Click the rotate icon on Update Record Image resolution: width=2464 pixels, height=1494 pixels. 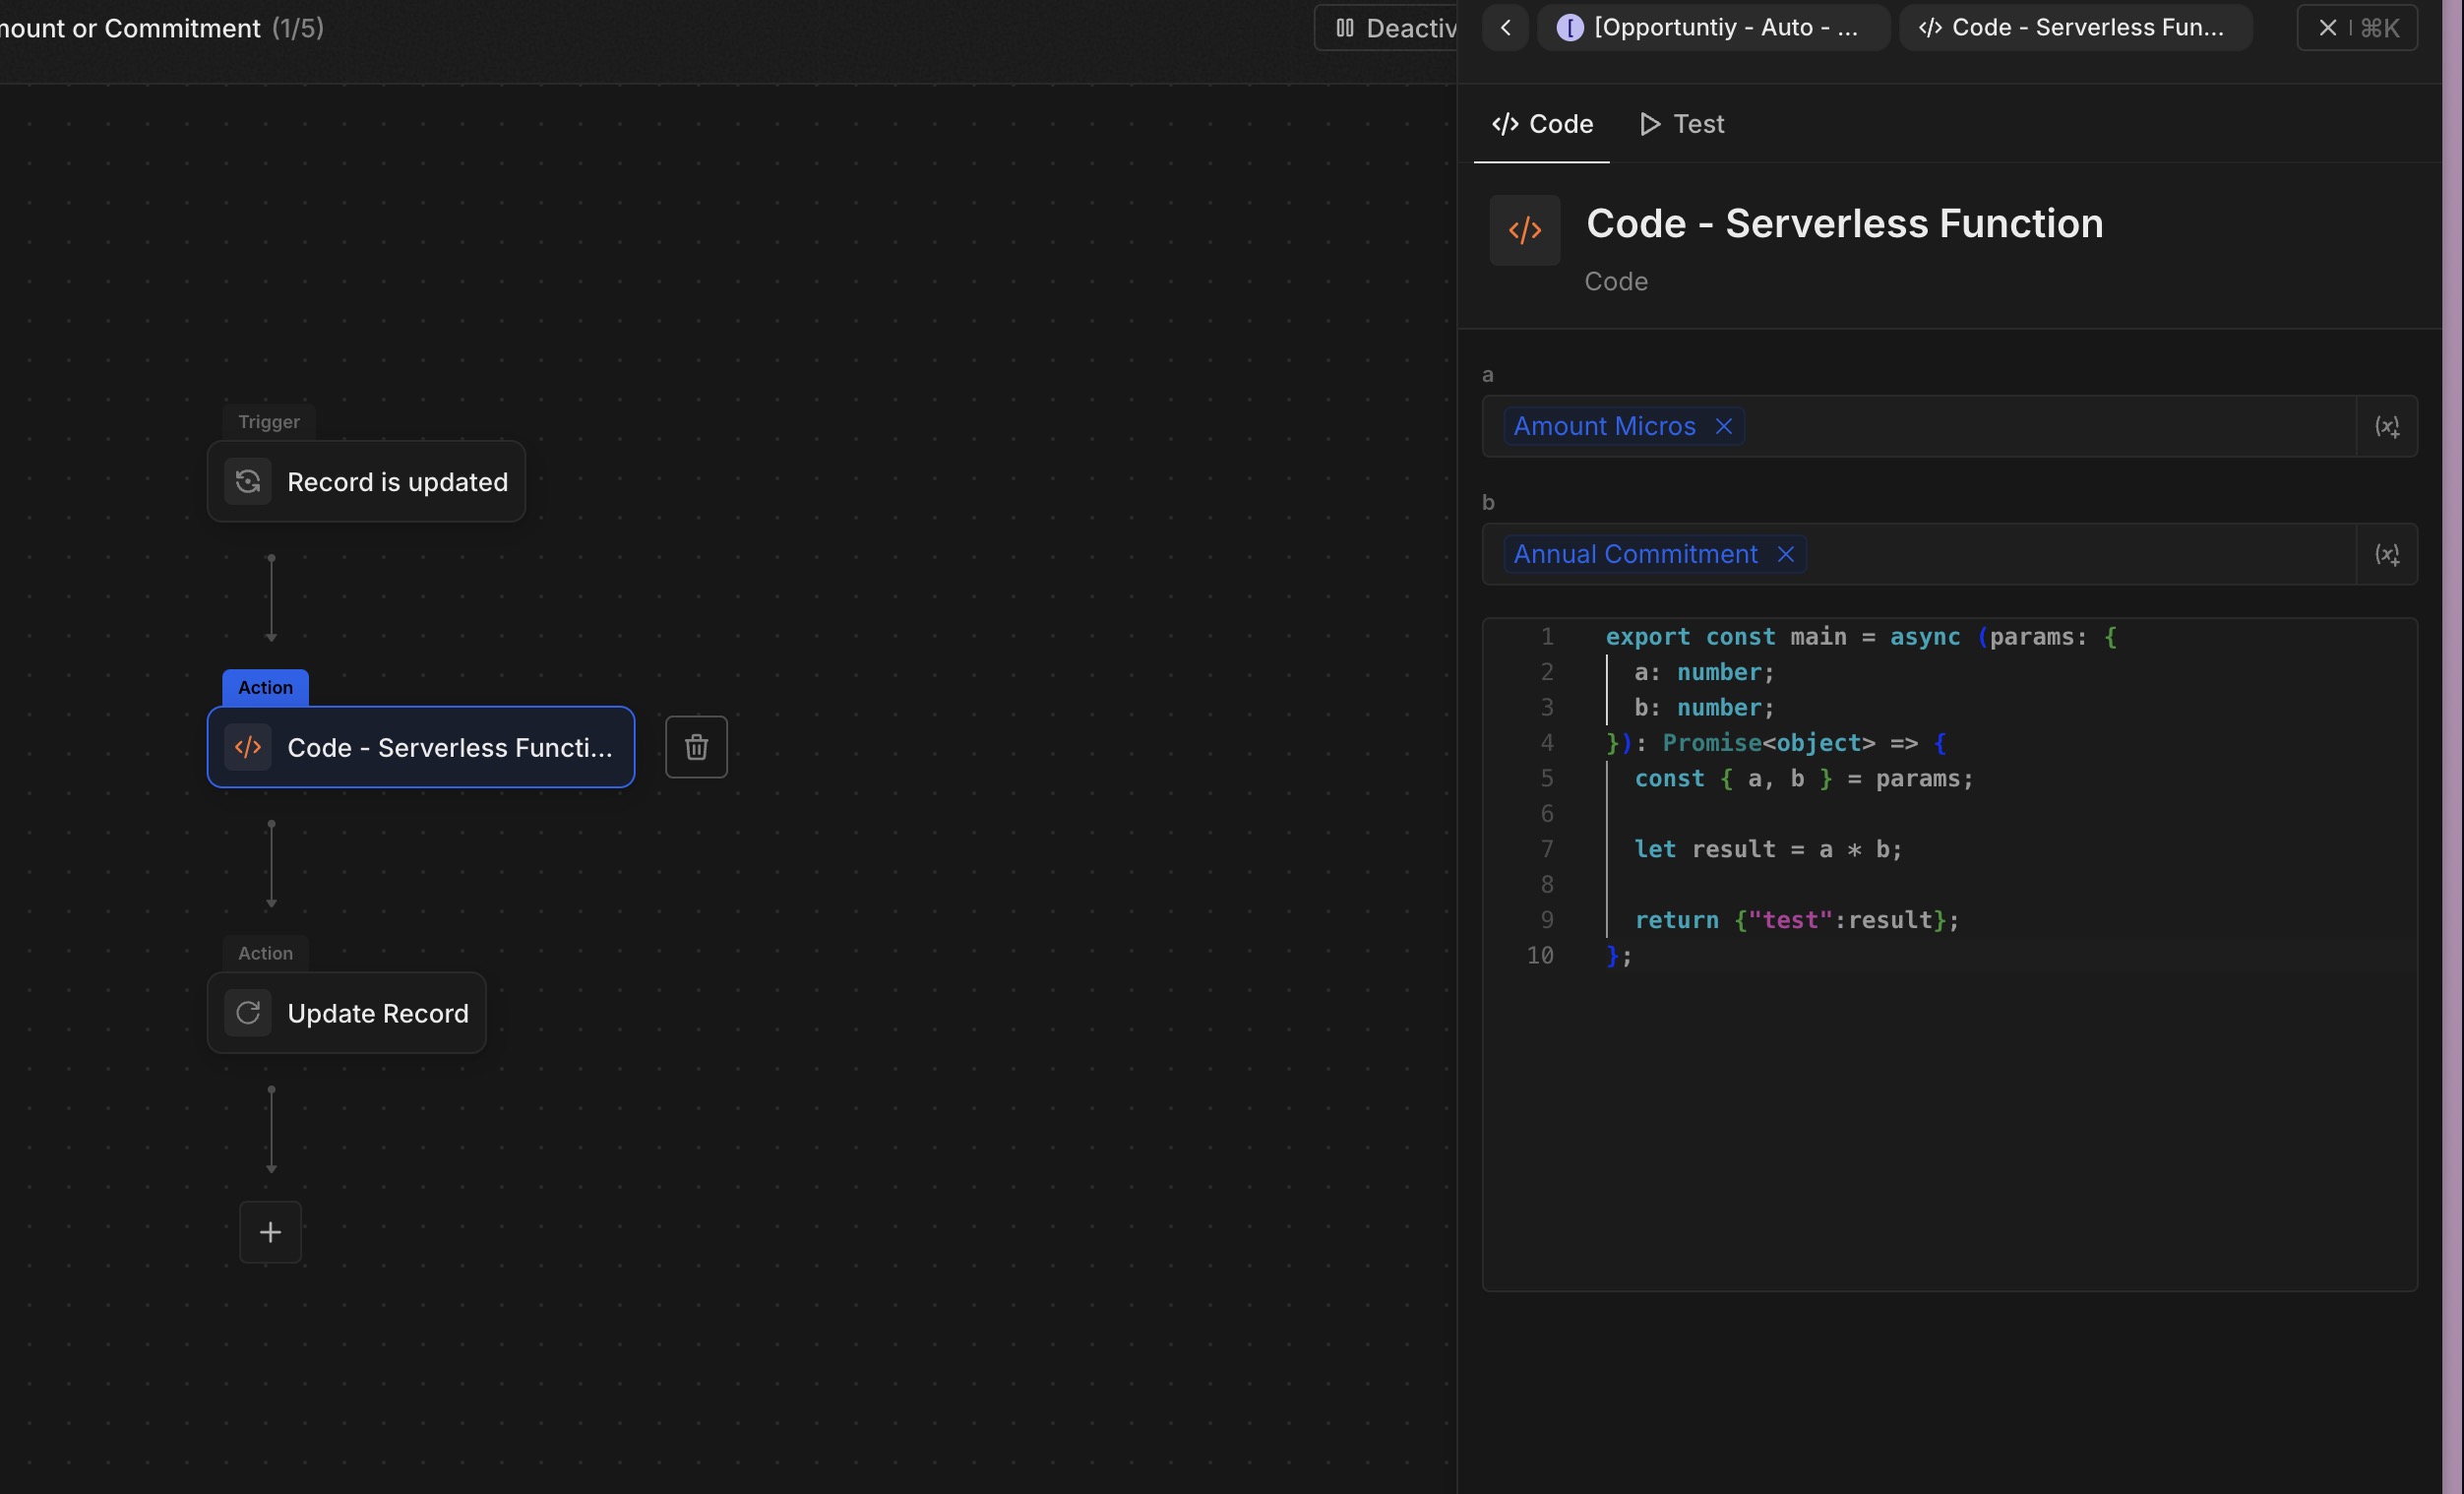(x=248, y=1013)
